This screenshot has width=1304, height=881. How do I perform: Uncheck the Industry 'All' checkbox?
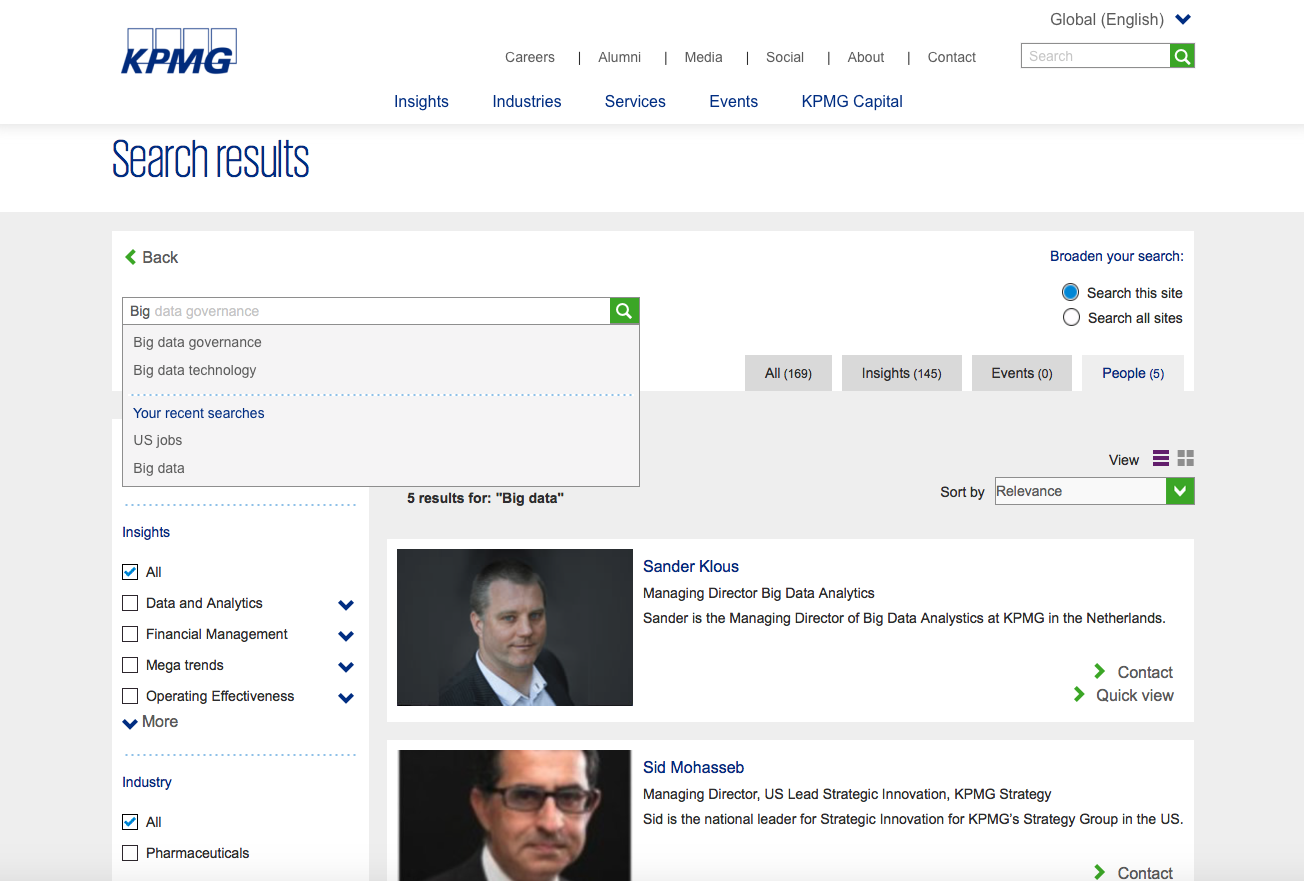click(x=130, y=822)
